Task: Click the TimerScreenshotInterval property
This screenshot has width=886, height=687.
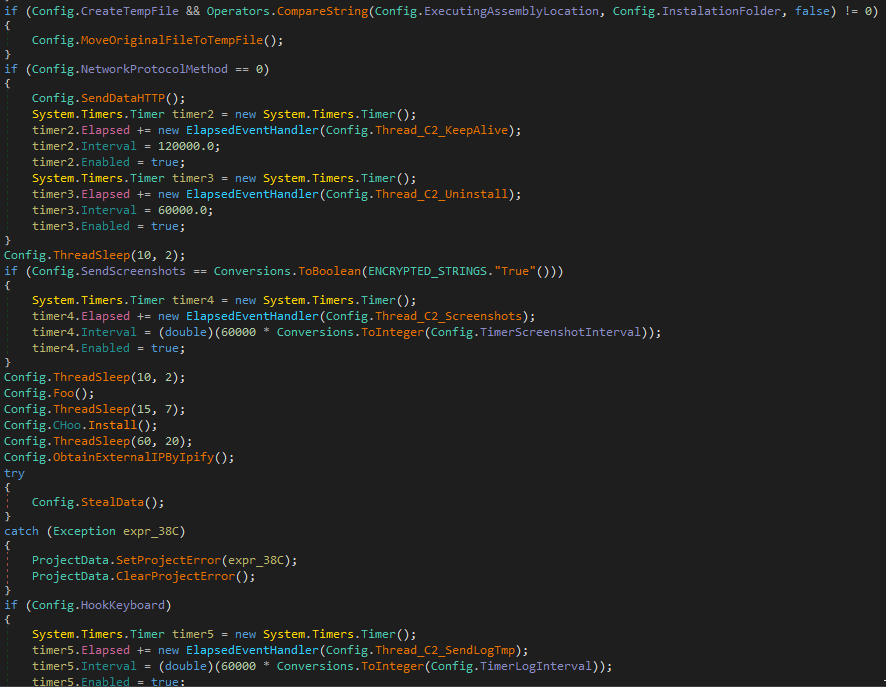Action: coord(561,332)
